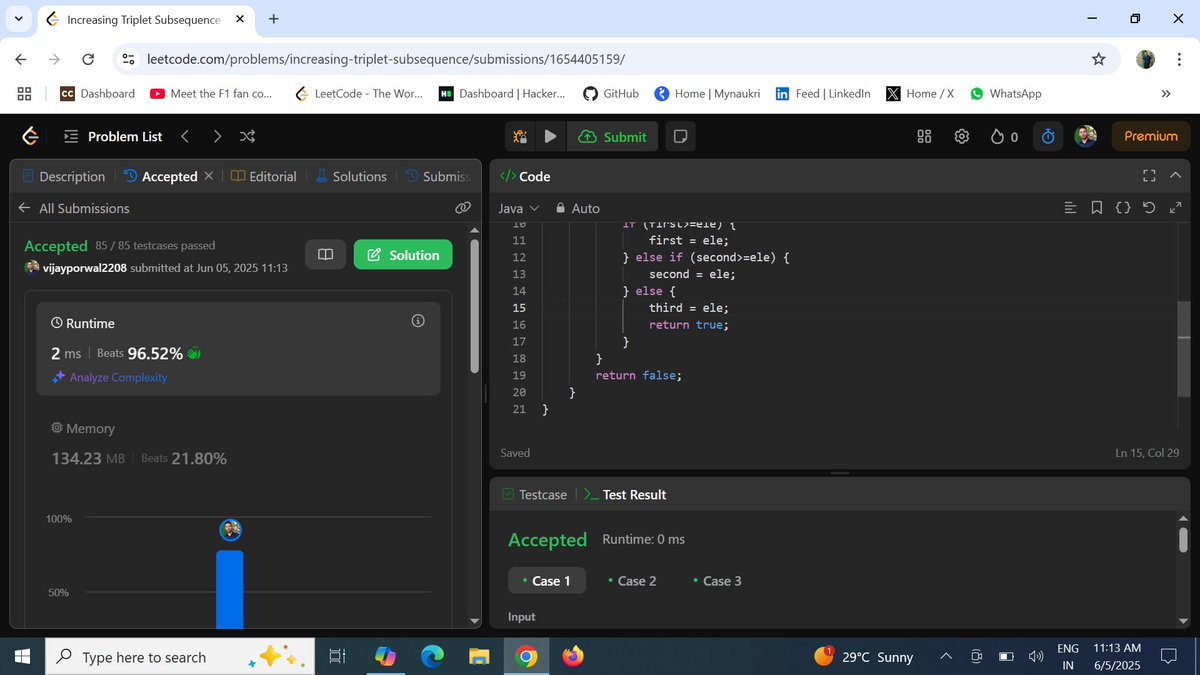Open vijayporwal2208 profile link
1200x675 pixels.
(x=85, y=268)
